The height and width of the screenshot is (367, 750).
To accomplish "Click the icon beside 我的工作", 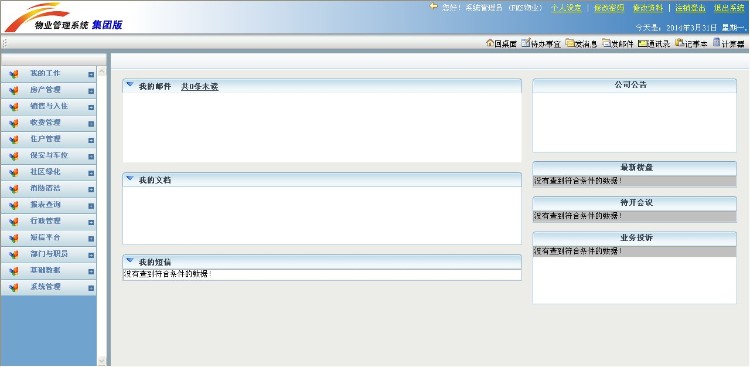I will [x=13, y=74].
